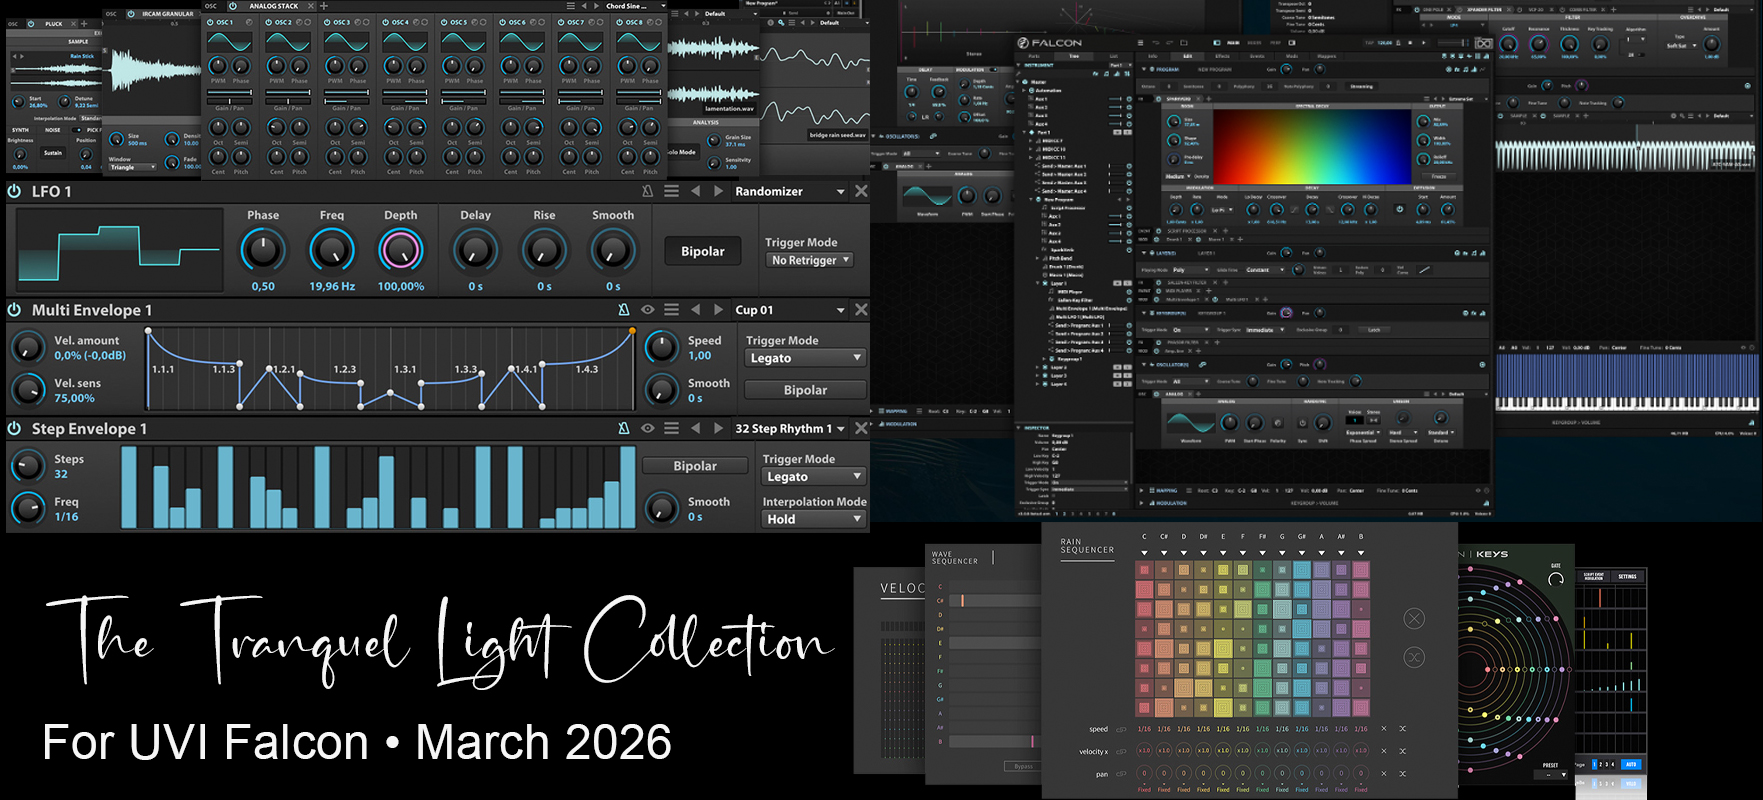Screen dimensions: 1763x800
Task: Switch to the Analog Stack oscillator tab
Action: [272, 6]
